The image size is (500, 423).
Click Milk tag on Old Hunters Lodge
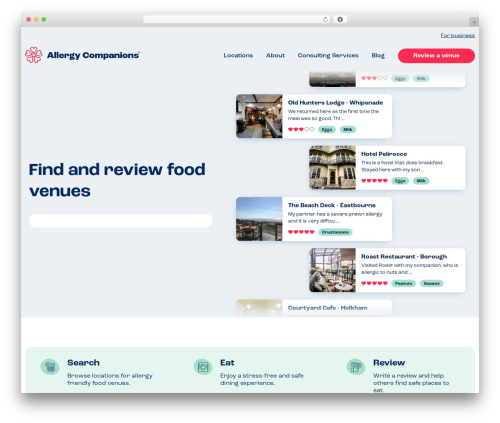tap(348, 129)
